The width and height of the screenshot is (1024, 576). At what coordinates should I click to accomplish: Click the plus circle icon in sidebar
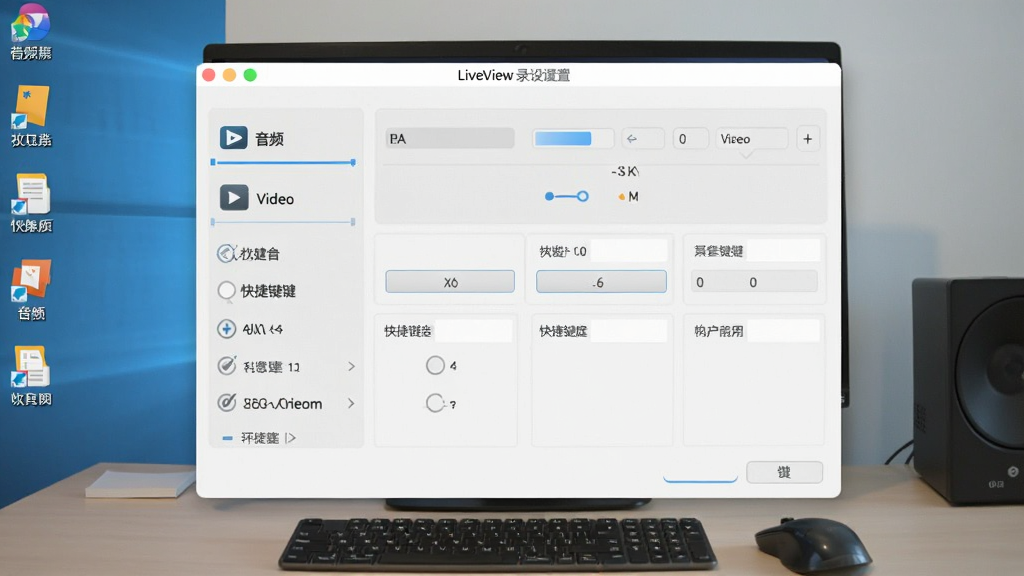point(227,328)
